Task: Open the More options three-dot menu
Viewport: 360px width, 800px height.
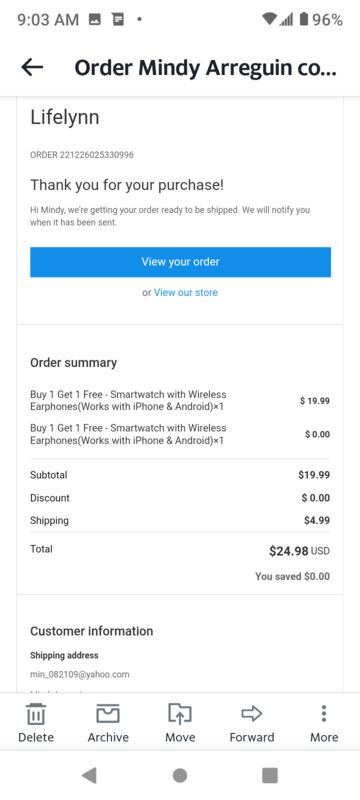Action: (x=324, y=713)
